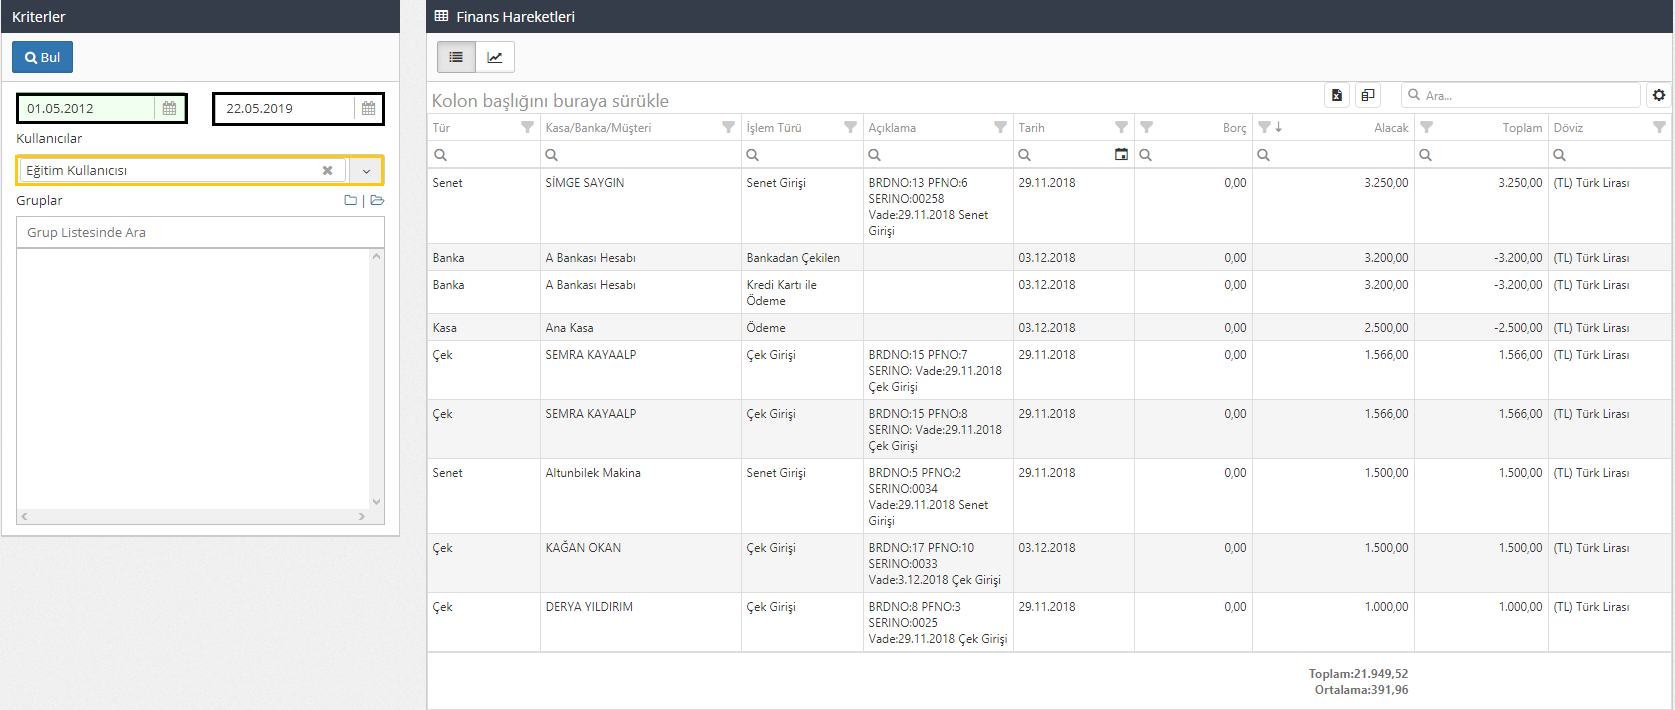Clear the Eğitim Kullanıcısı selection

[327, 171]
